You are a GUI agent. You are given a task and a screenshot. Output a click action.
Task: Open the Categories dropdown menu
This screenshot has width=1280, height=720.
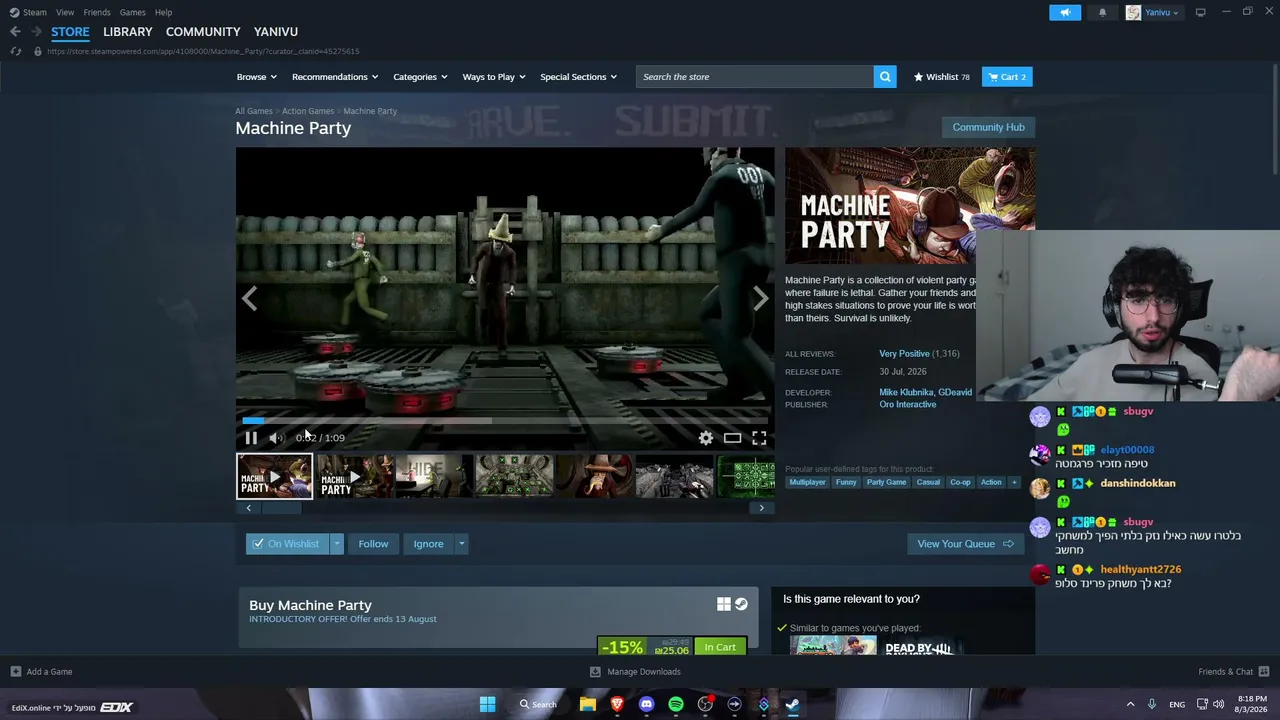420,77
